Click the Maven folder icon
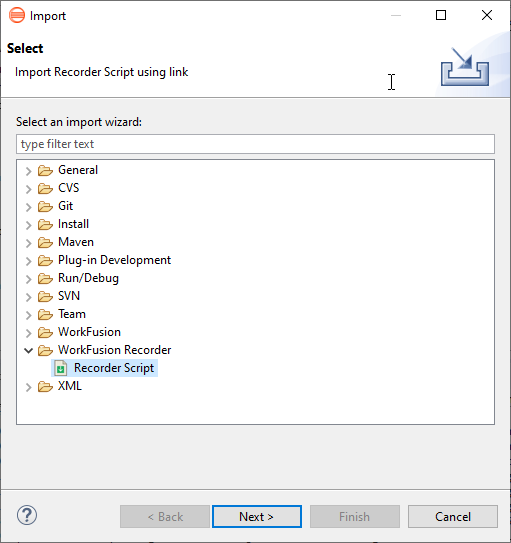 45,242
